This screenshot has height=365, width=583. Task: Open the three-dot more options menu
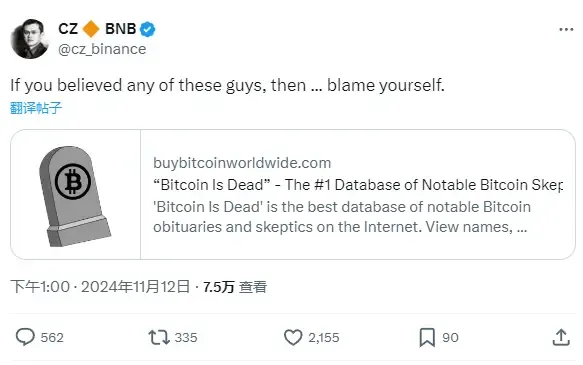(x=566, y=29)
